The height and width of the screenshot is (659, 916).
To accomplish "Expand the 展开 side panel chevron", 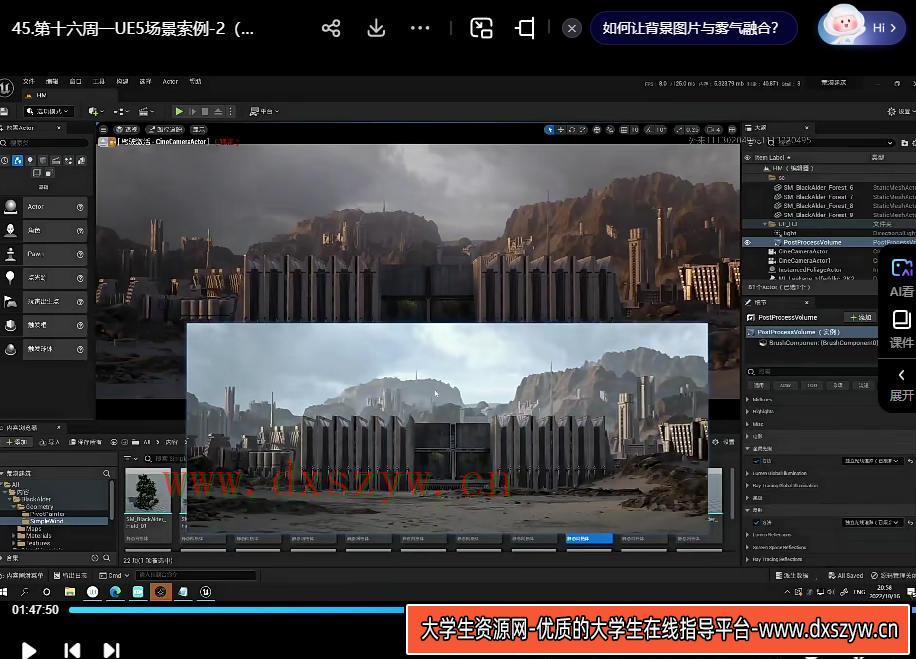I will pos(901,386).
